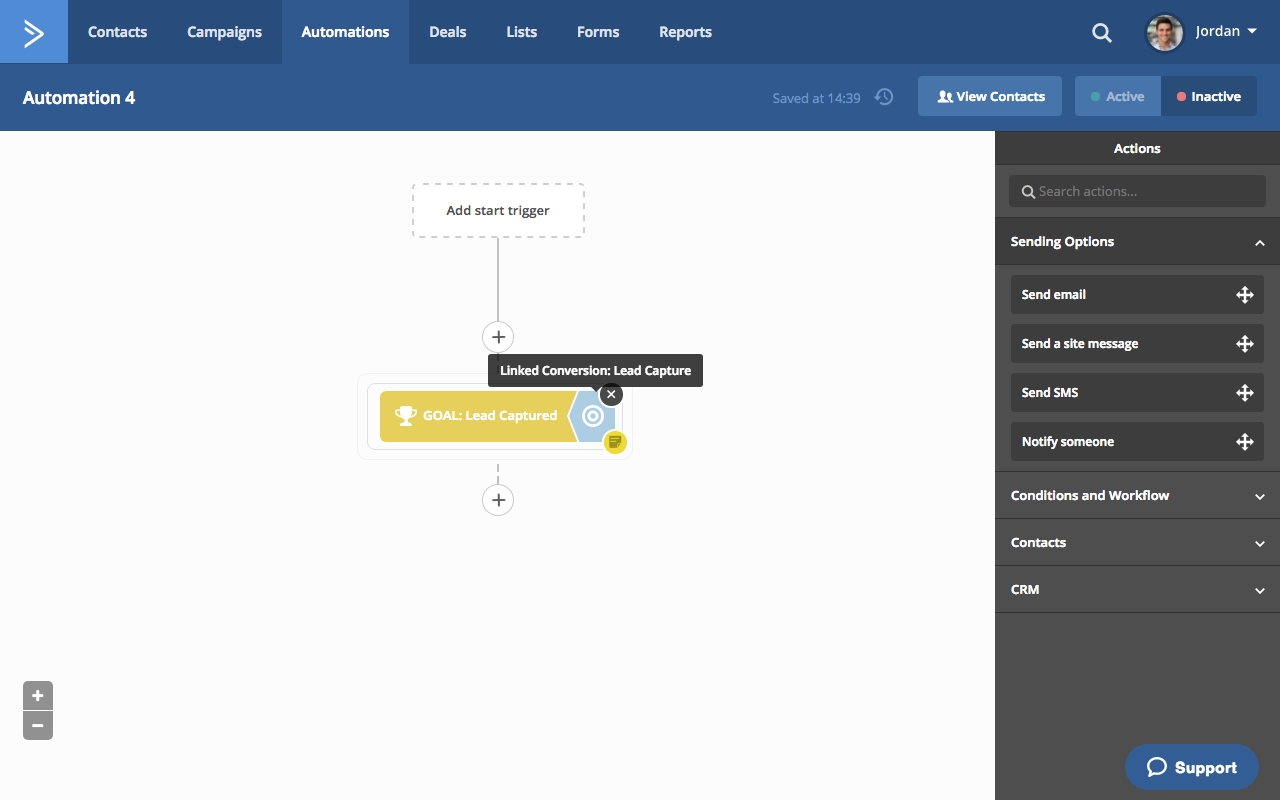Go to the Campaigns tab
Screen dimensions: 1280x800
click(x=224, y=32)
